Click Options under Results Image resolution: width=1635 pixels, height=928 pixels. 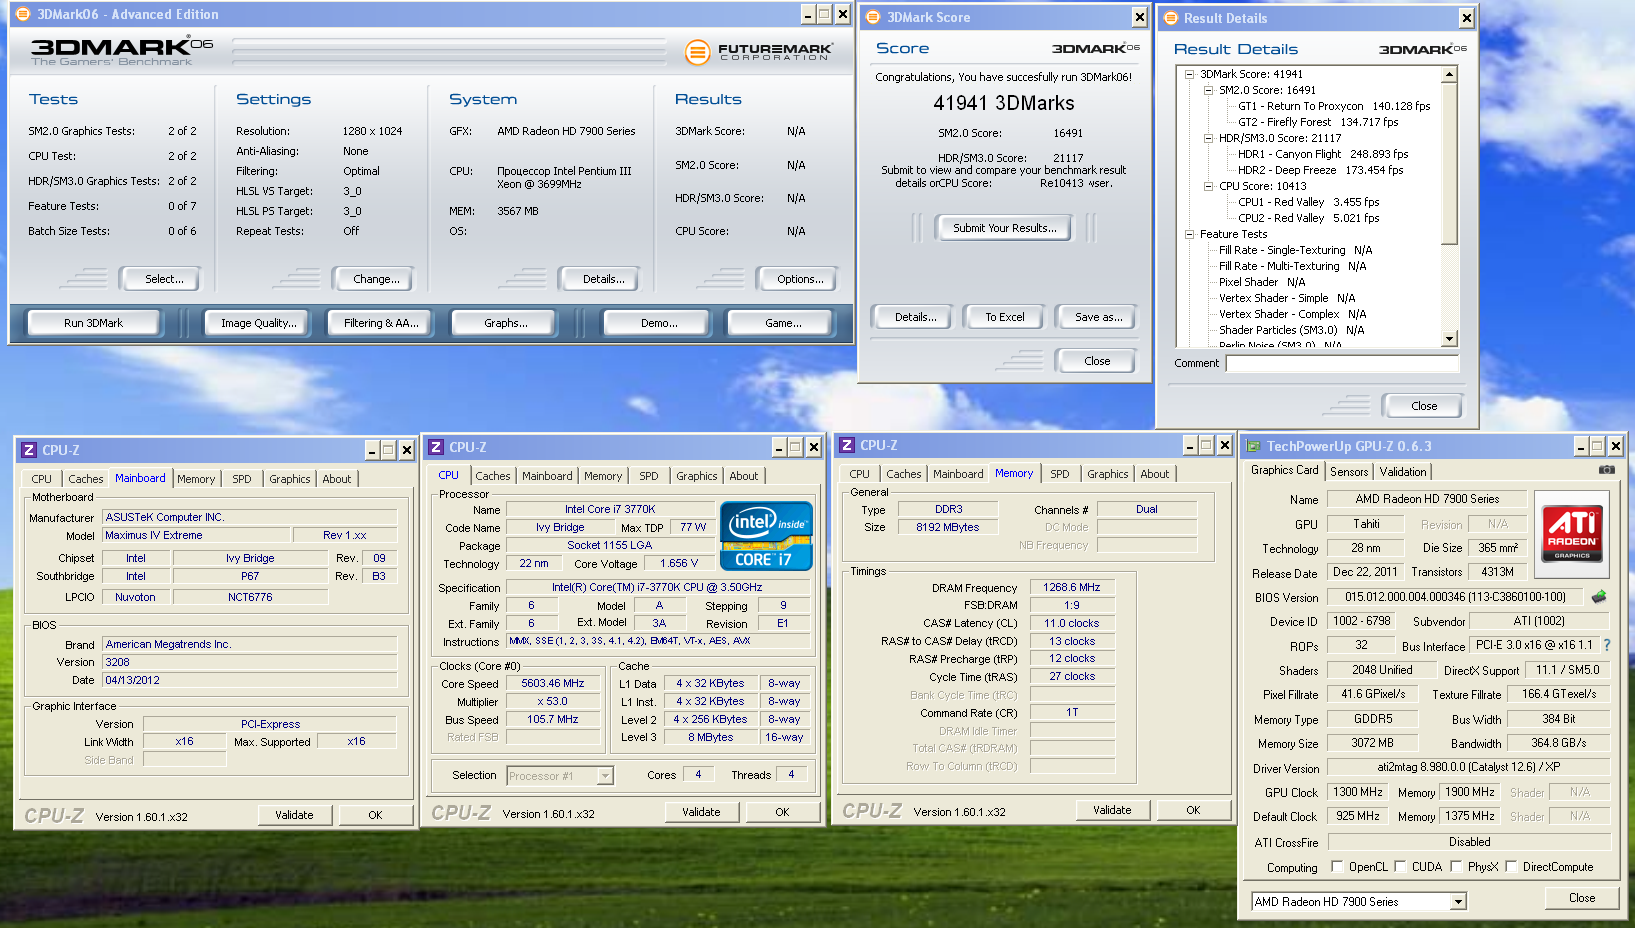click(x=800, y=279)
